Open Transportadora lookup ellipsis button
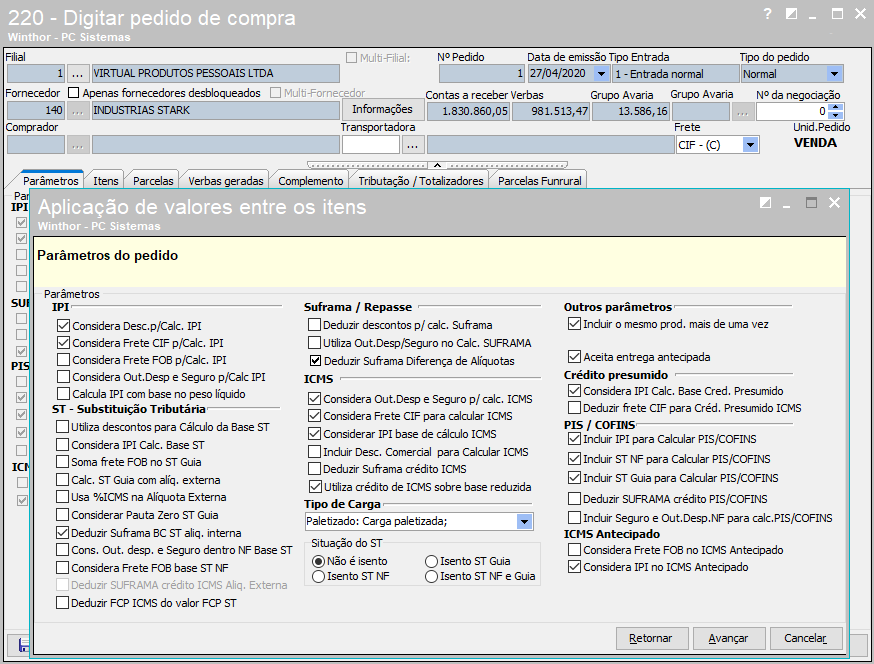 [412, 145]
